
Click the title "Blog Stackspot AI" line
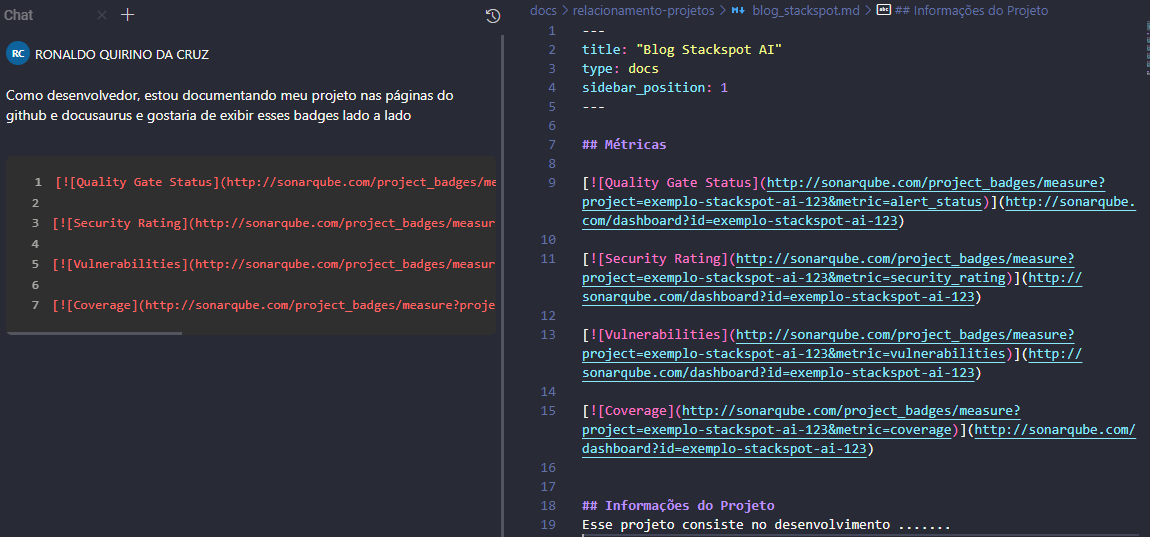tap(682, 50)
